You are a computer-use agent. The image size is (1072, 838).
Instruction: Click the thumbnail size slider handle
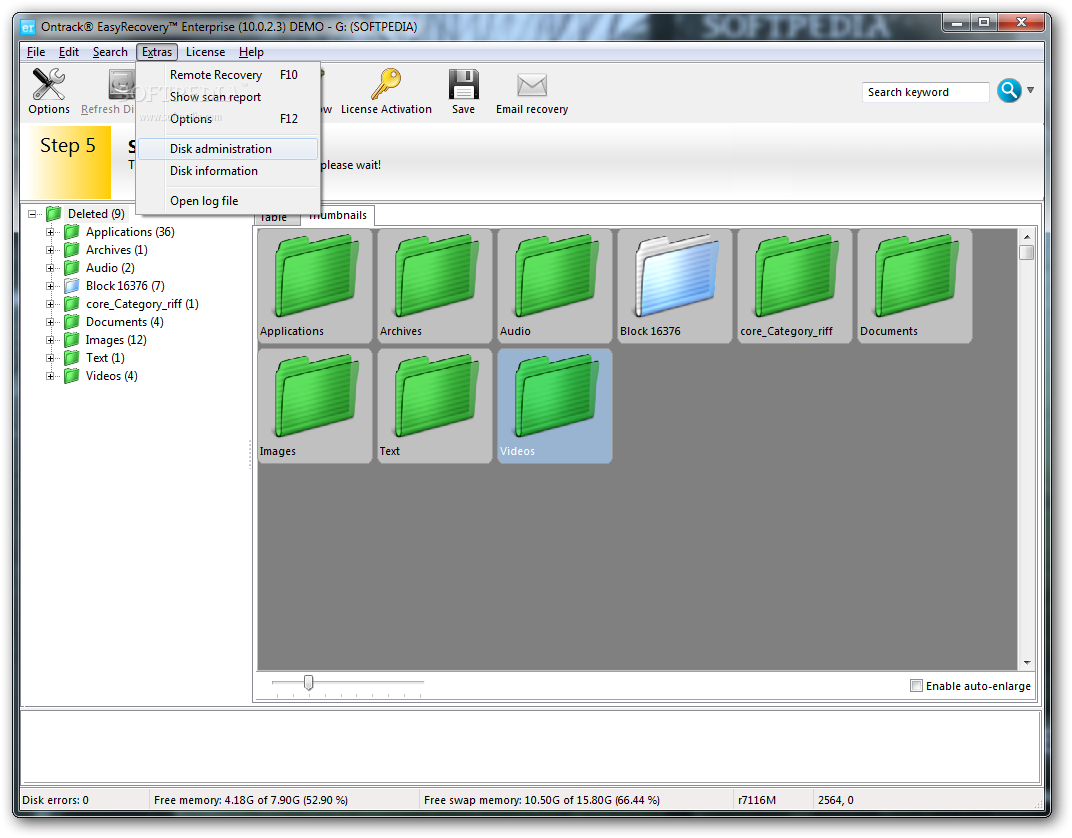pyautogui.click(x=308, y=682)
